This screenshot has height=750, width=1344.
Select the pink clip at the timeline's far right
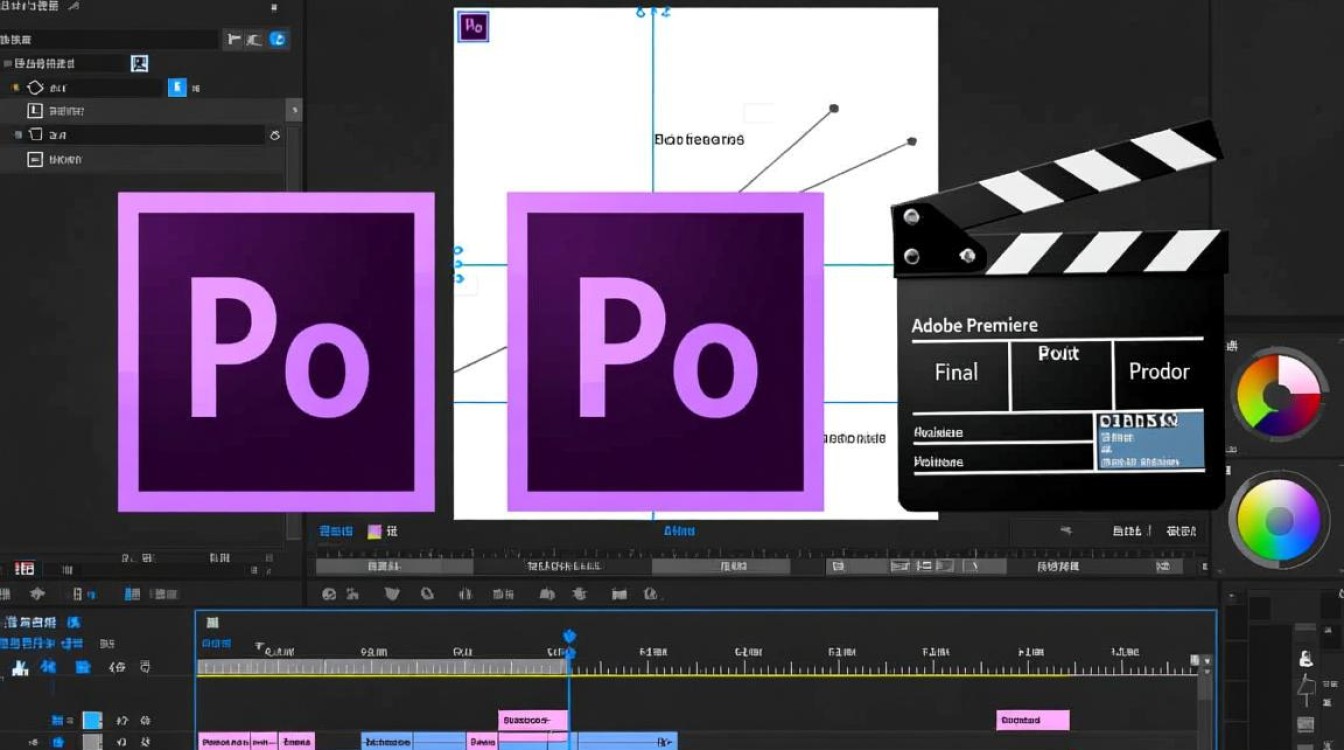(1033, 720)
